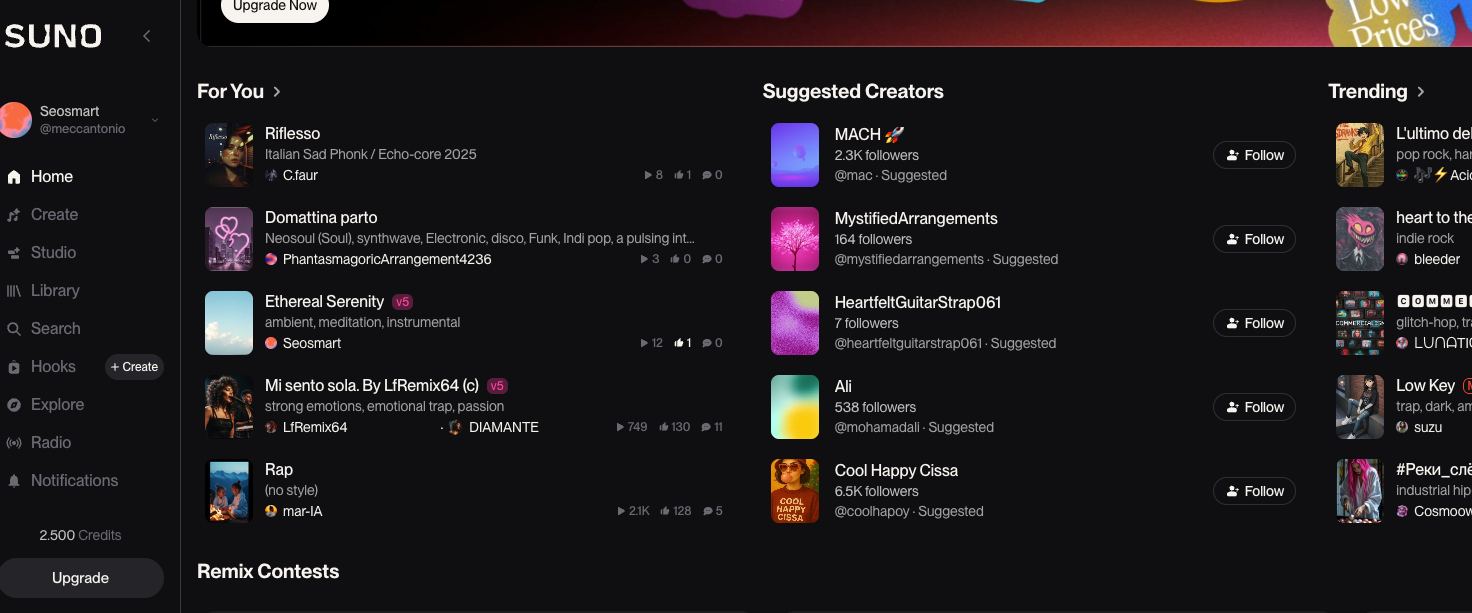Viewport: 1472px width, 613px height.
Task: Open the LfRemix64 artist link
Action: coord(315,427)
